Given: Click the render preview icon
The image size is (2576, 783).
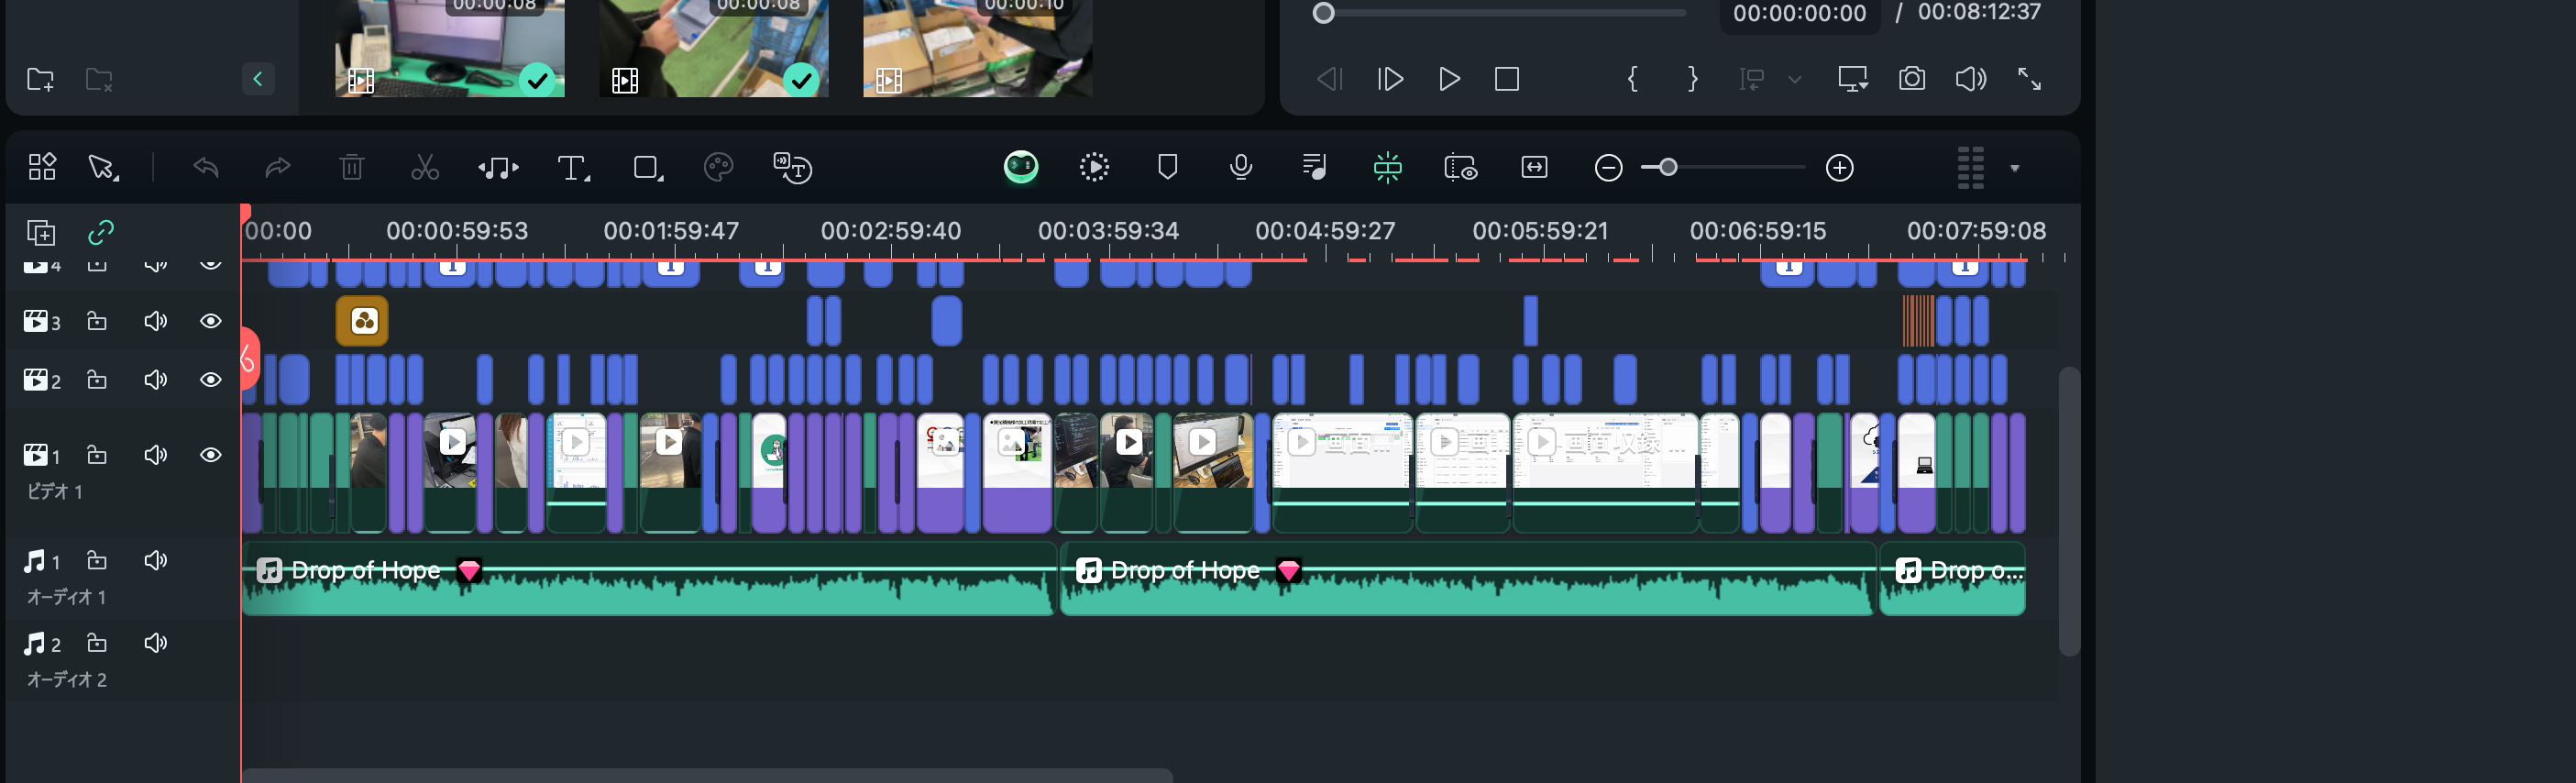Looking at the screenshot, I should click(1094, 167).
